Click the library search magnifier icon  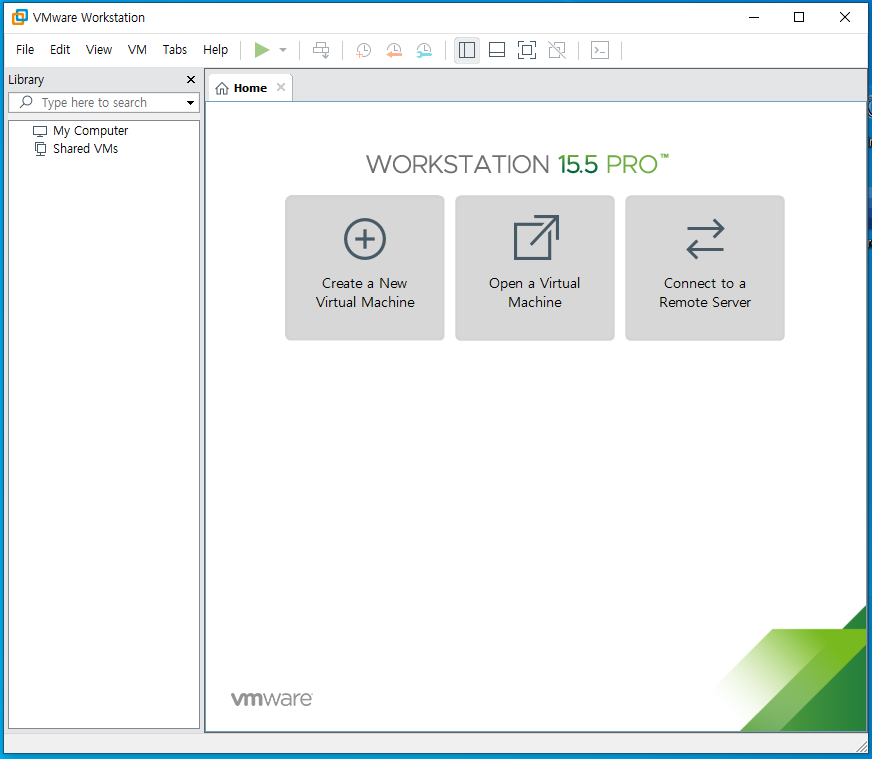point(26,102)
